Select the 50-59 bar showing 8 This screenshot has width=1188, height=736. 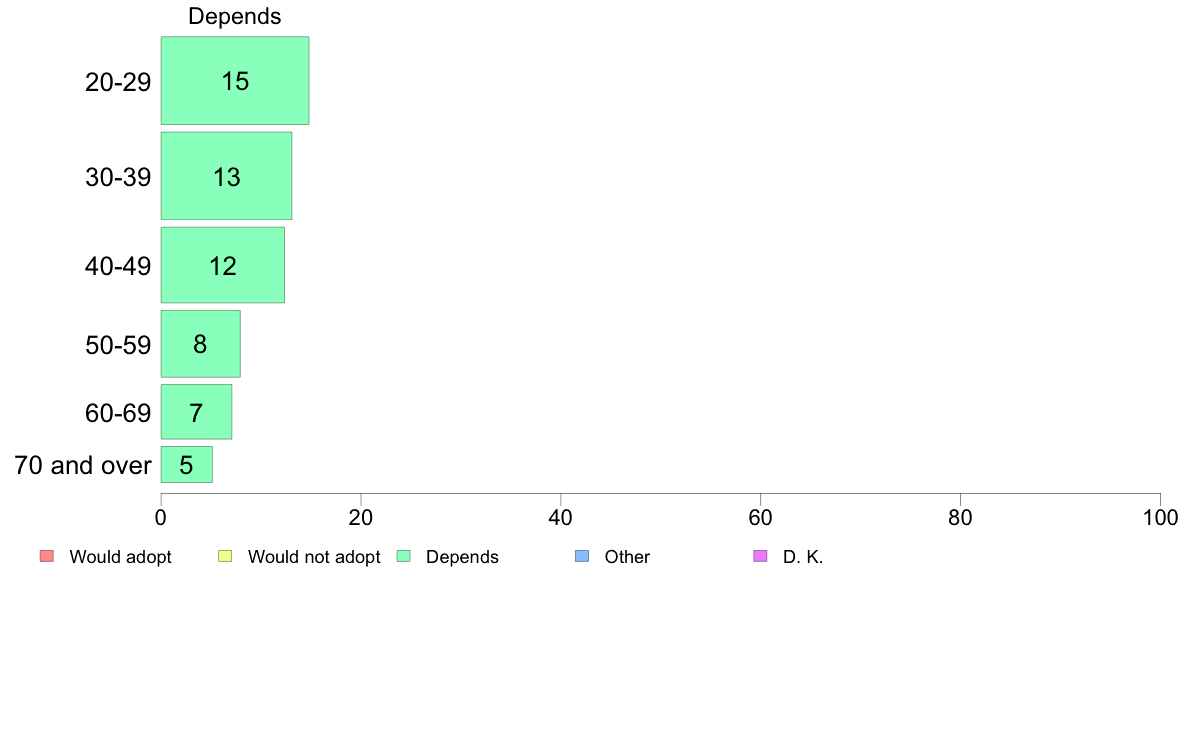point(201,344)
